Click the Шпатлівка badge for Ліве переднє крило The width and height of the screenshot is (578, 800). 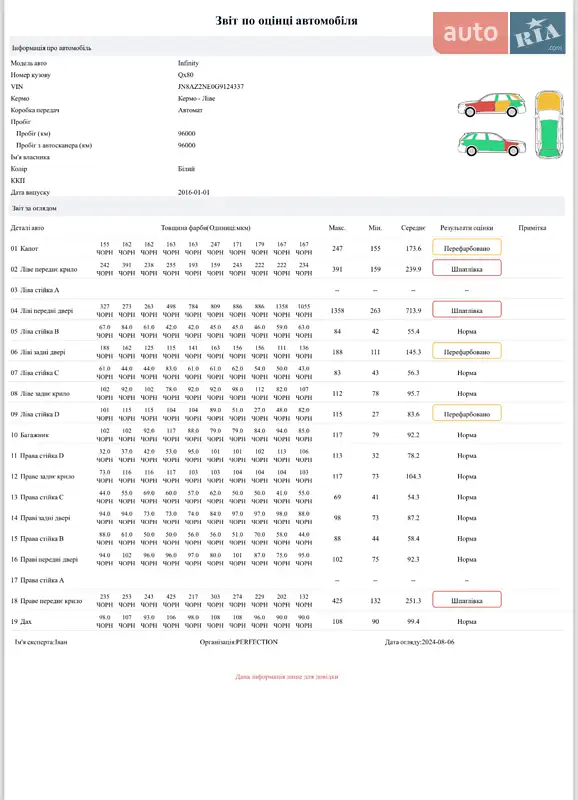(467, 269)
